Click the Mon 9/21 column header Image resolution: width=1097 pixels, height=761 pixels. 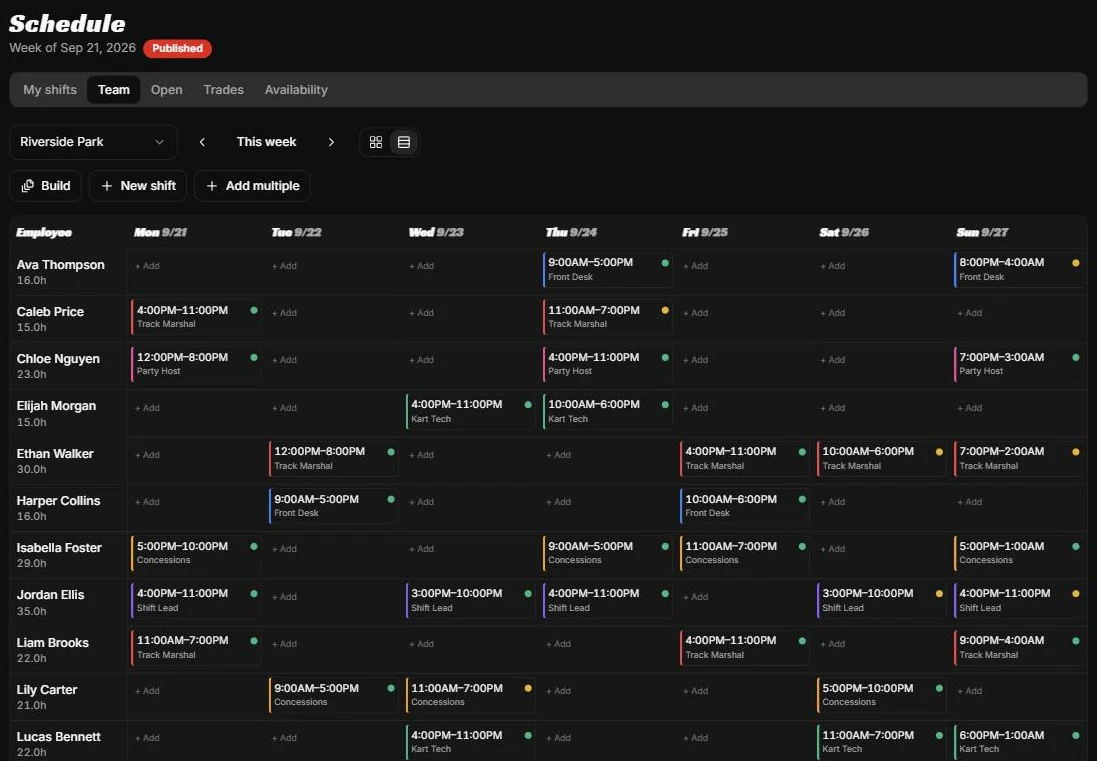tap(160, 232)
